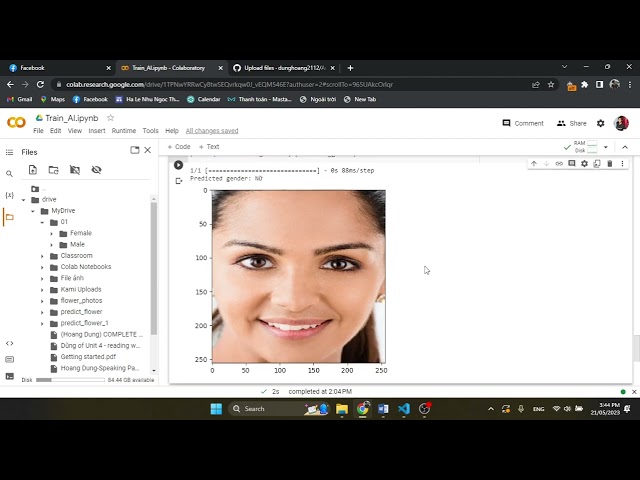Upload a file to session storage
Viewport: 640px width, 480px height.
point(33,170)
